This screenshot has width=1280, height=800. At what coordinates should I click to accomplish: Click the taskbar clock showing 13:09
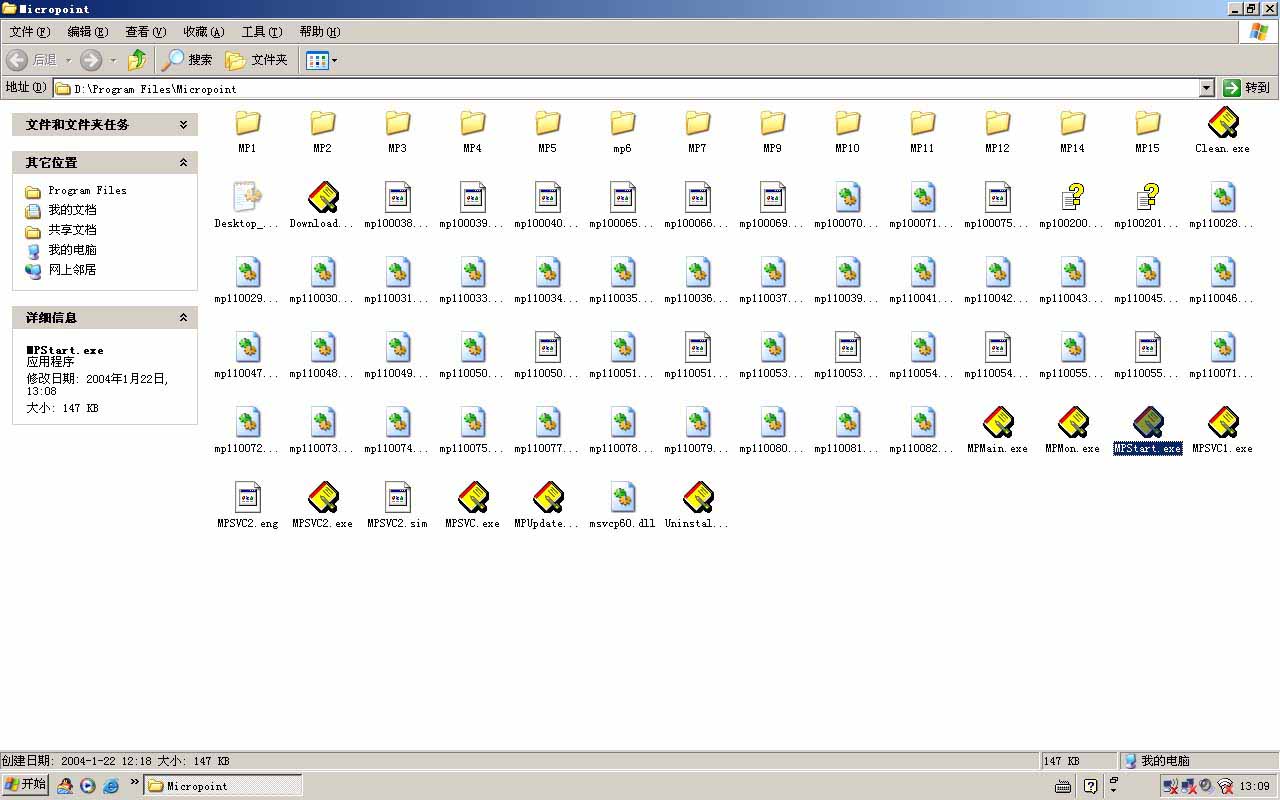point(1255,786)
